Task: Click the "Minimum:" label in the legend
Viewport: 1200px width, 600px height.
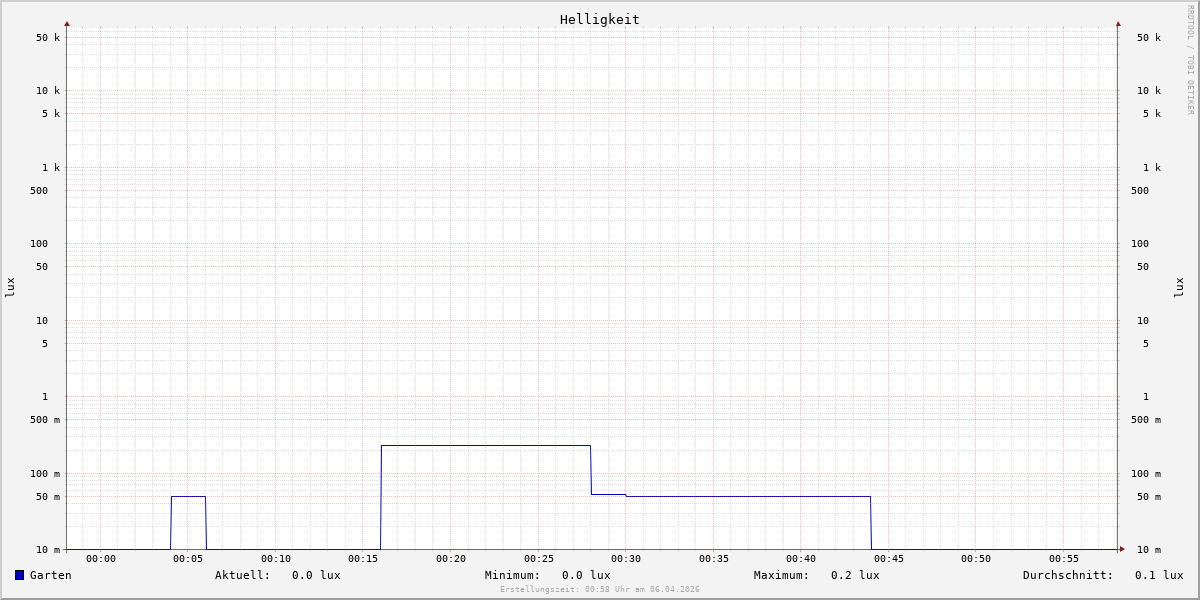Action: pyautogui.click(x=513, y=575)
